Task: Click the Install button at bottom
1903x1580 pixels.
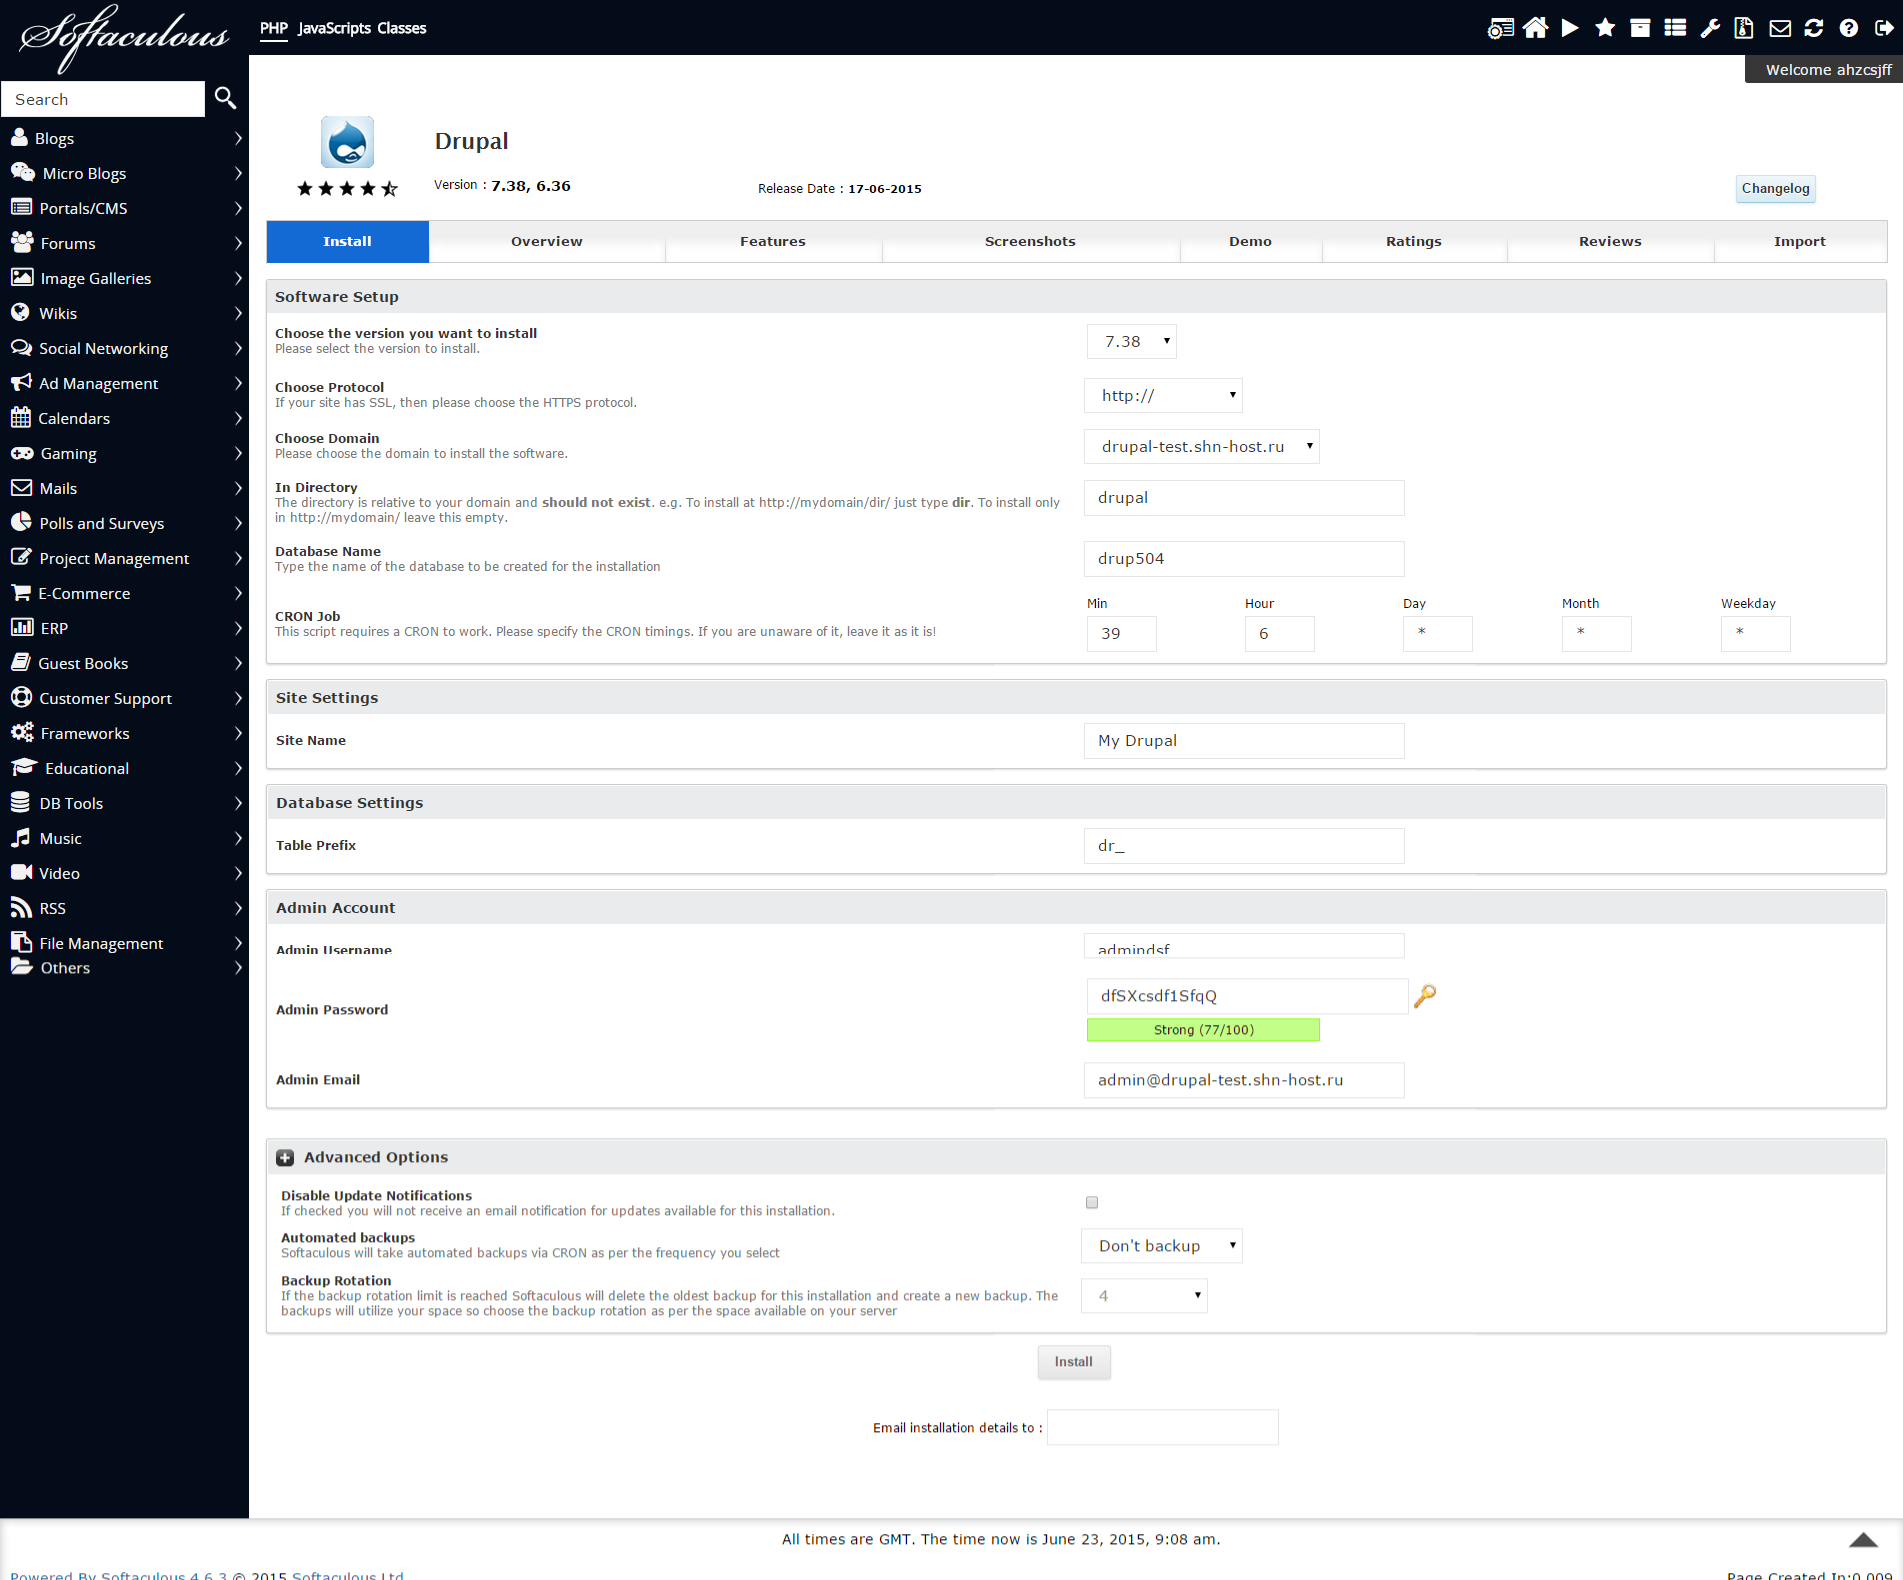Action: tap(1073, 1362)
